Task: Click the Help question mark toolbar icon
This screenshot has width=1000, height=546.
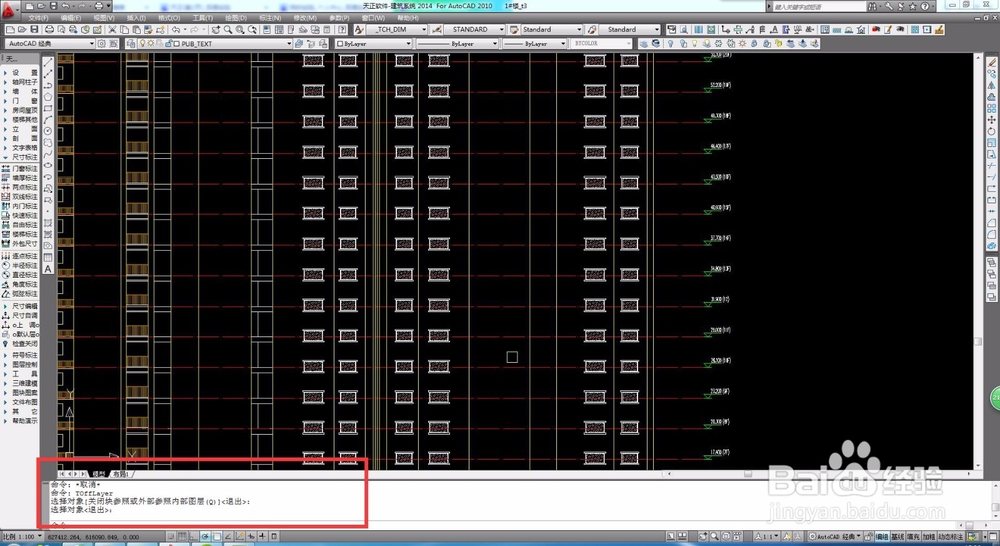Action: [x=342, y=29]
